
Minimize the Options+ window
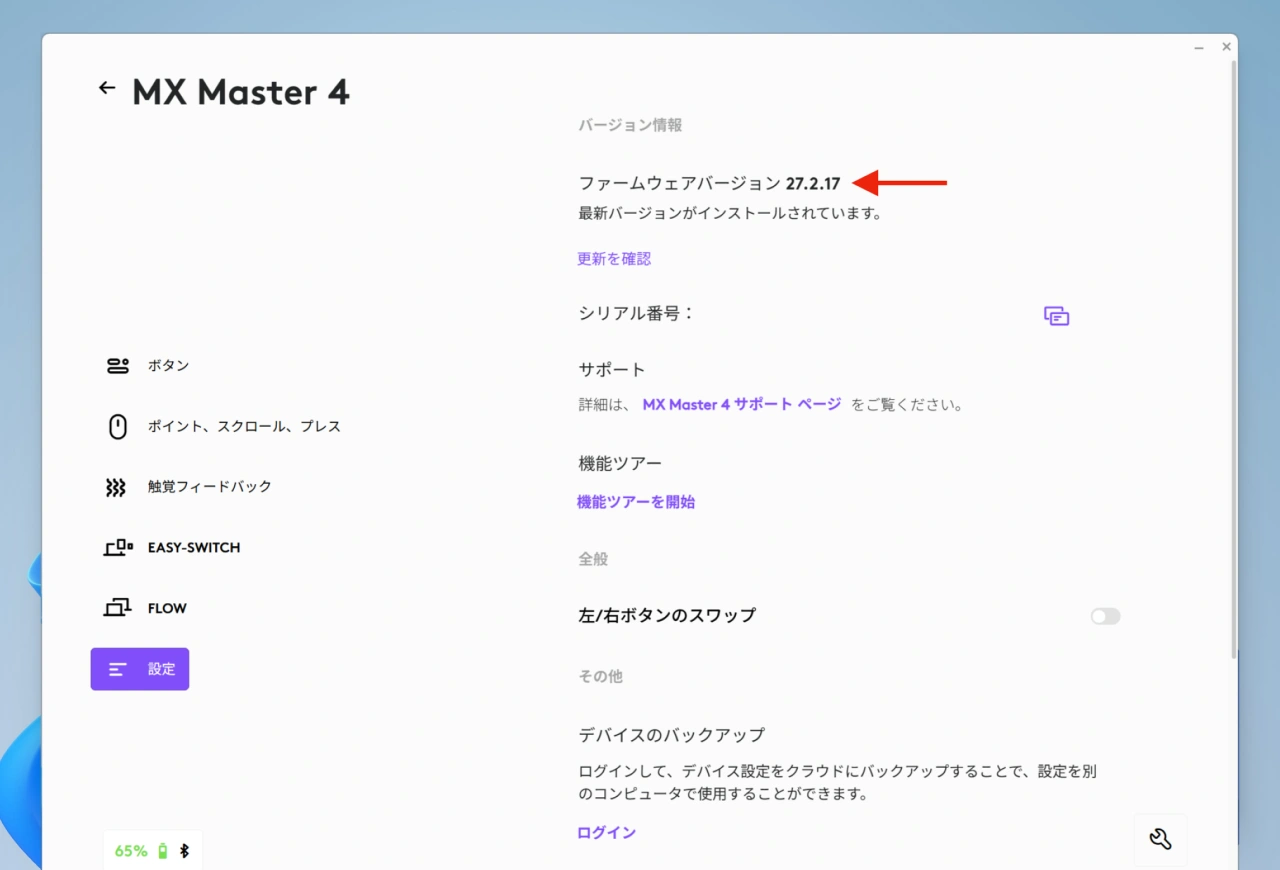(1199, 48)
